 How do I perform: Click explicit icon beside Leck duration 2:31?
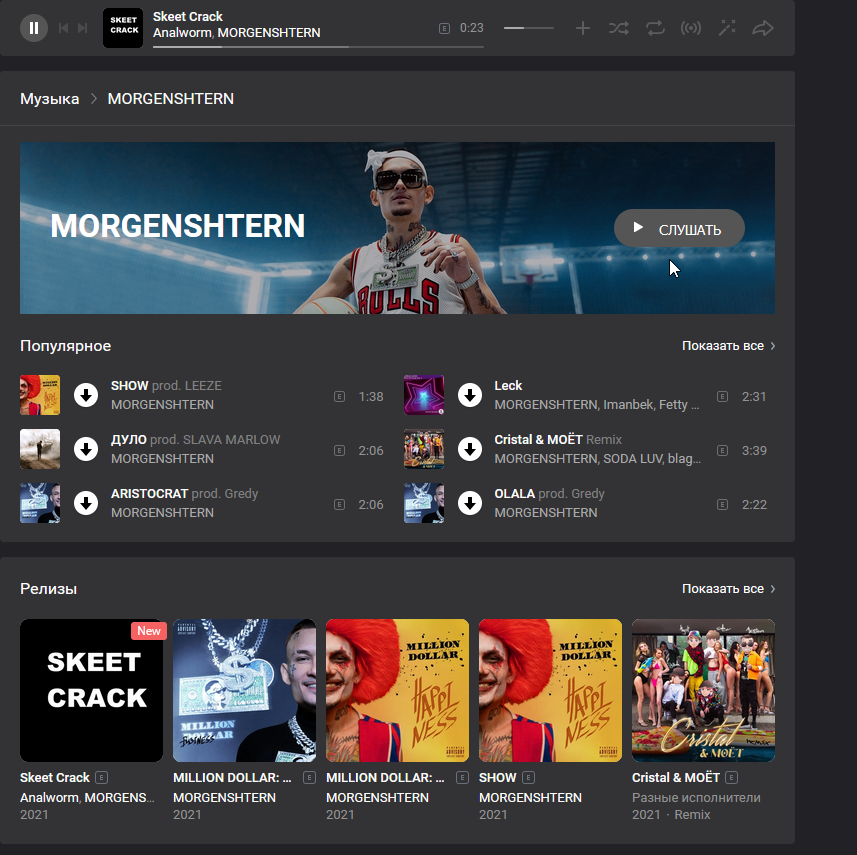tap(723, 396)
